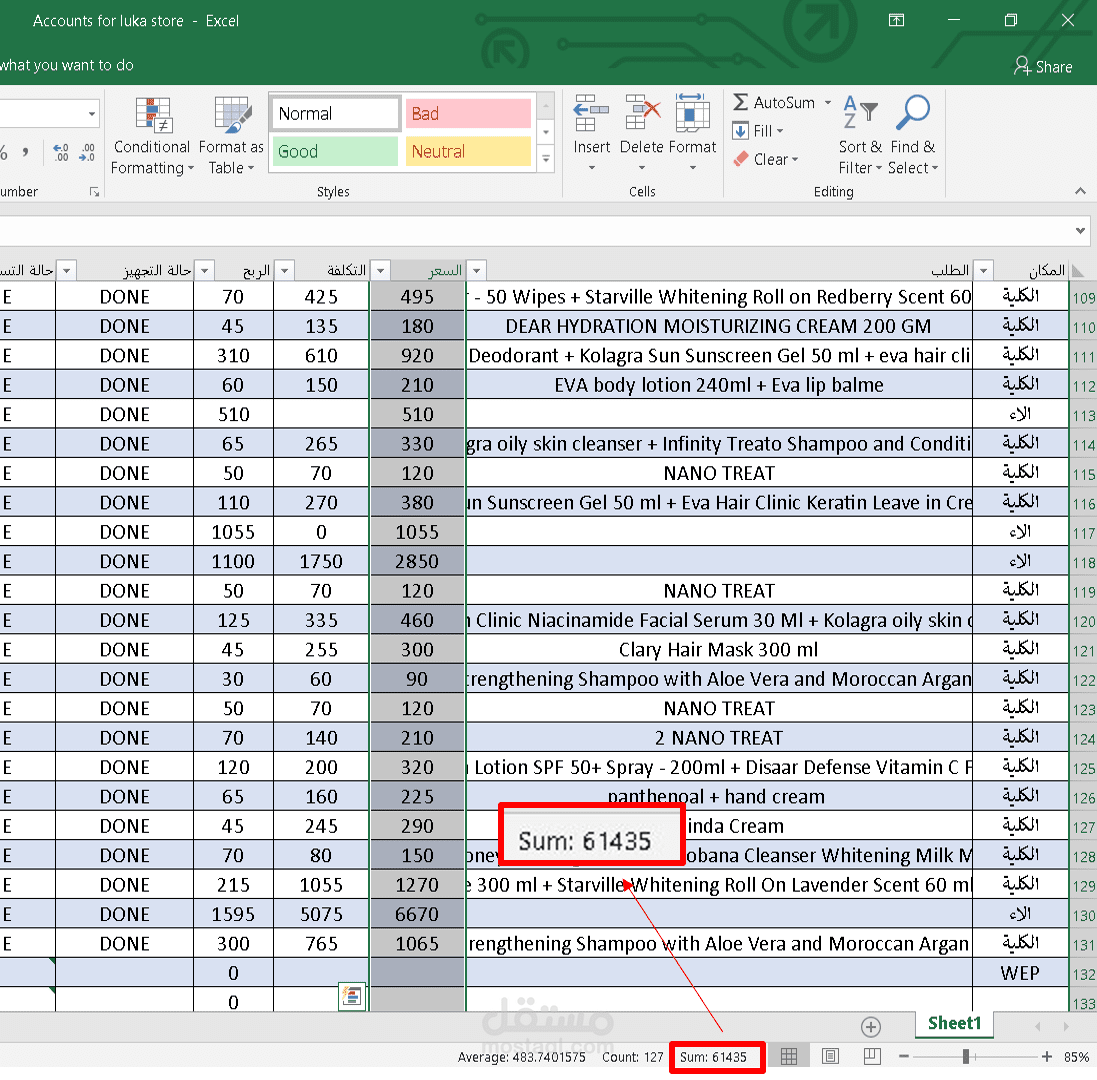Expand the cell styles gallery

pyautogui.click(x=546, y=159)
